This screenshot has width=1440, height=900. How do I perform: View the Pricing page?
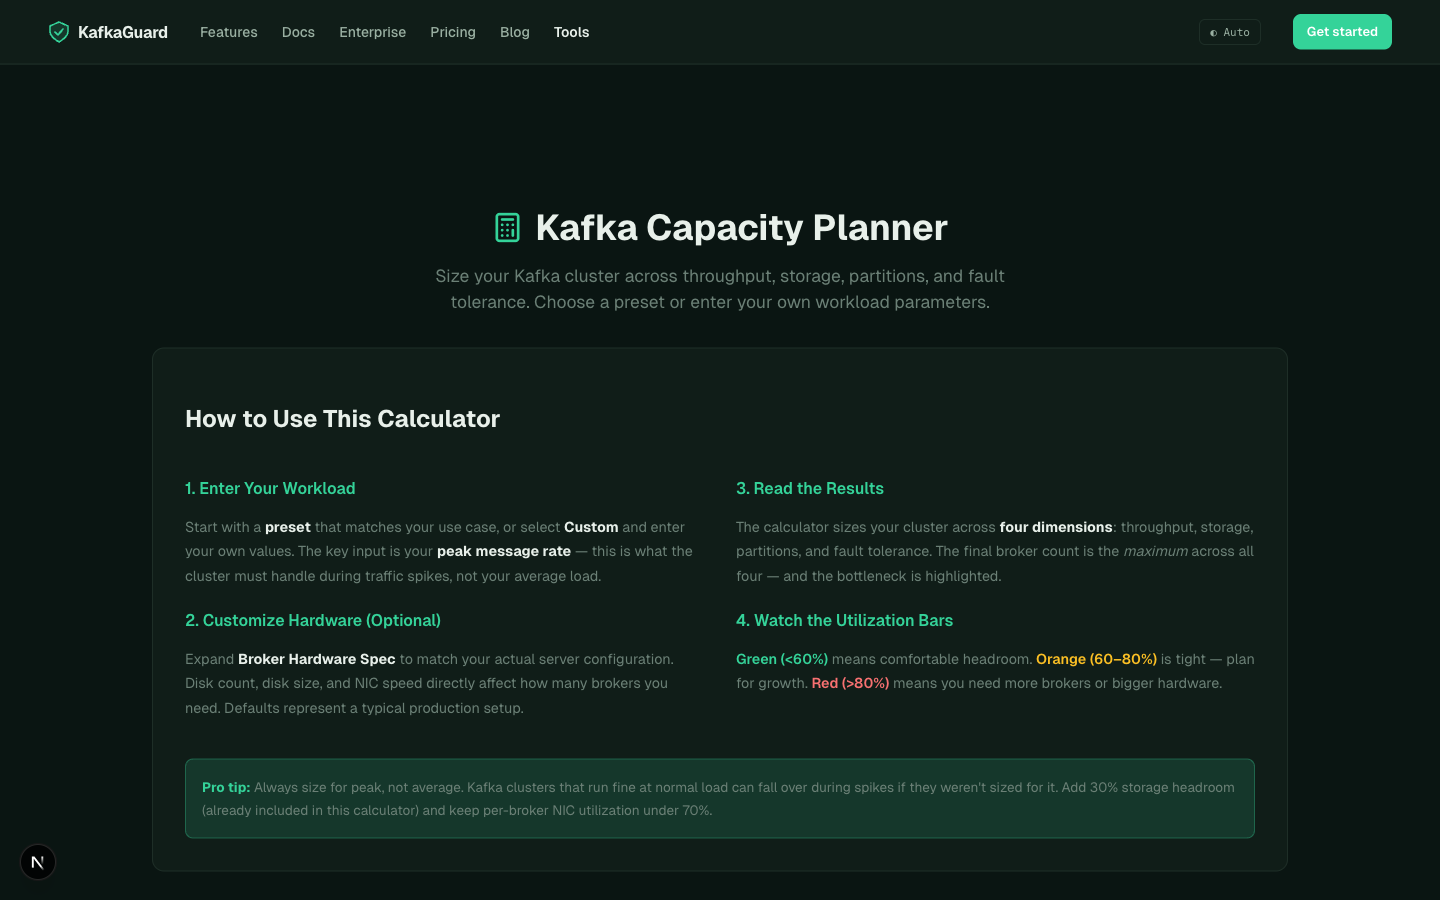[x=453, y=32]
